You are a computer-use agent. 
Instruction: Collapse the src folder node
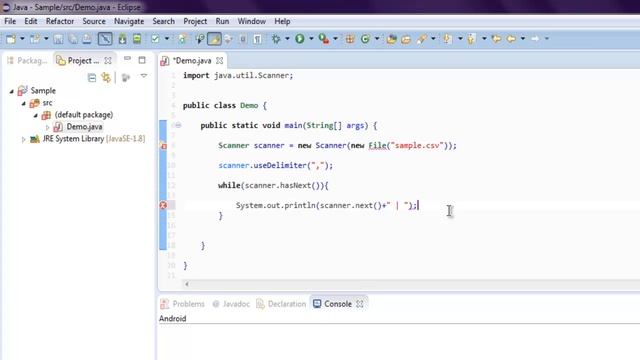click(24, 103)
